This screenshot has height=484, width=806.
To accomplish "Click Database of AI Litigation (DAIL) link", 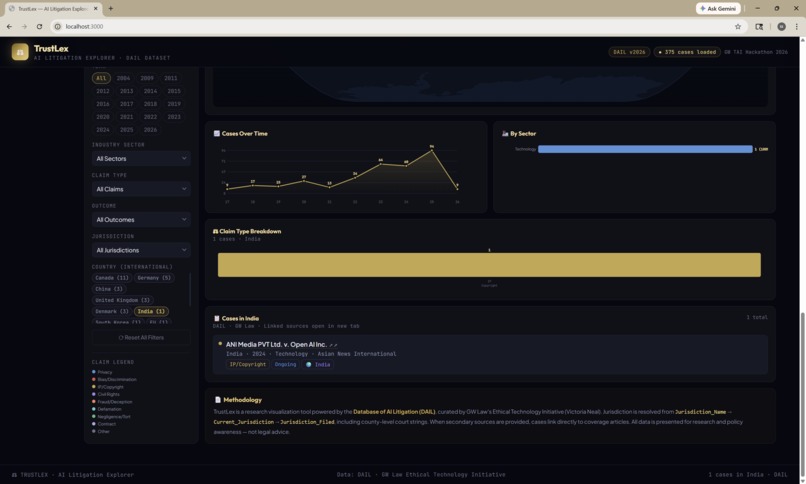I will point(394,412).
